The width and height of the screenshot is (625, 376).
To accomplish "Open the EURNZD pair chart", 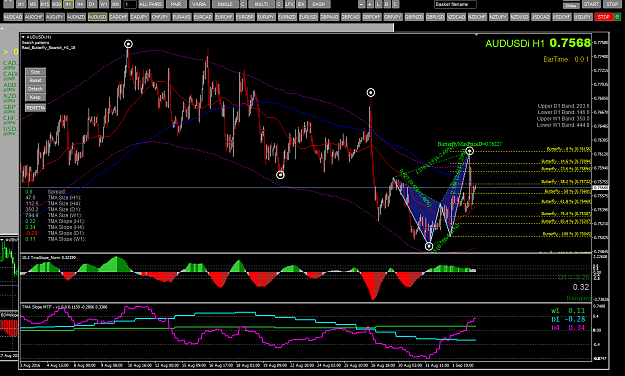I will pos(287,17).
